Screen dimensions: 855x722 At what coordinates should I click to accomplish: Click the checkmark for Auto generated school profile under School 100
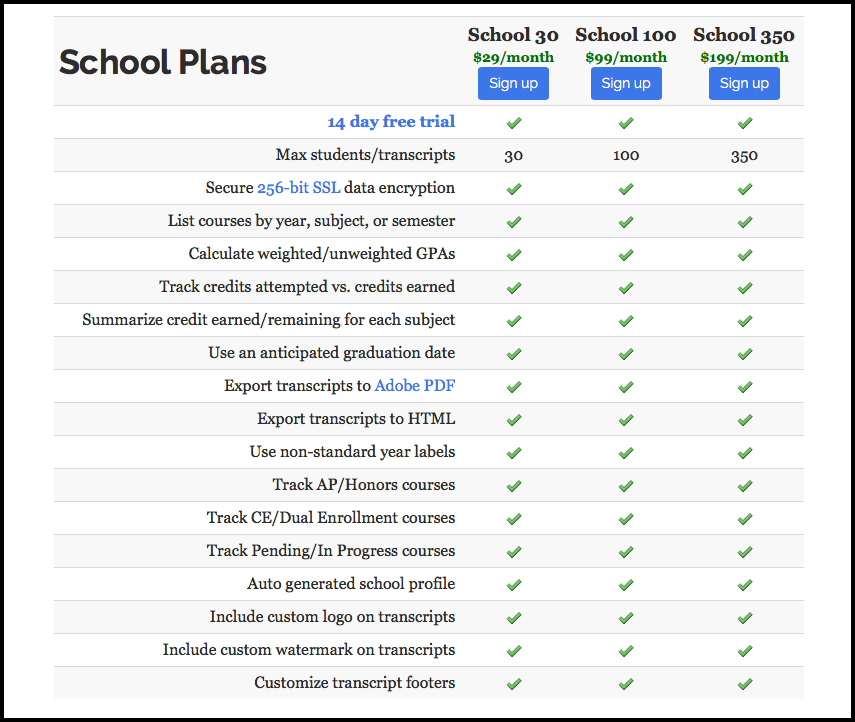coord(626,585)
